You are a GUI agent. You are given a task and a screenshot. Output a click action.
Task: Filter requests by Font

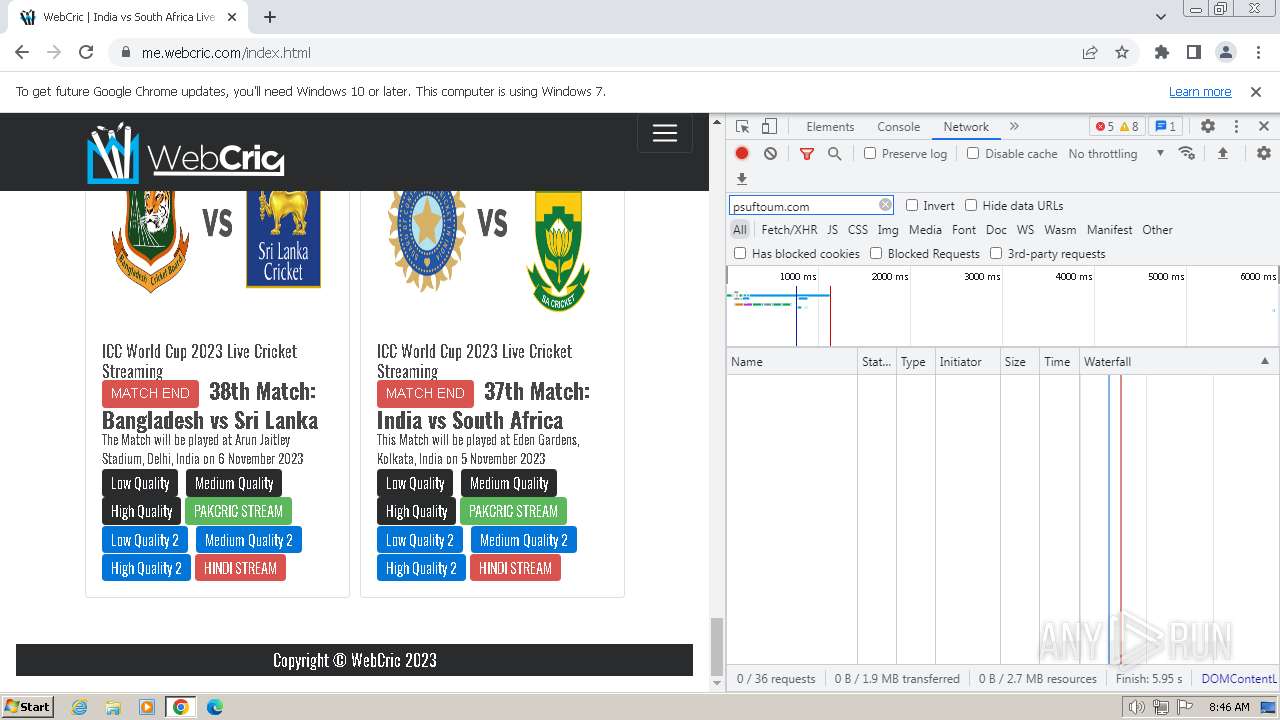pyautogui.click(x=964, y=229)
